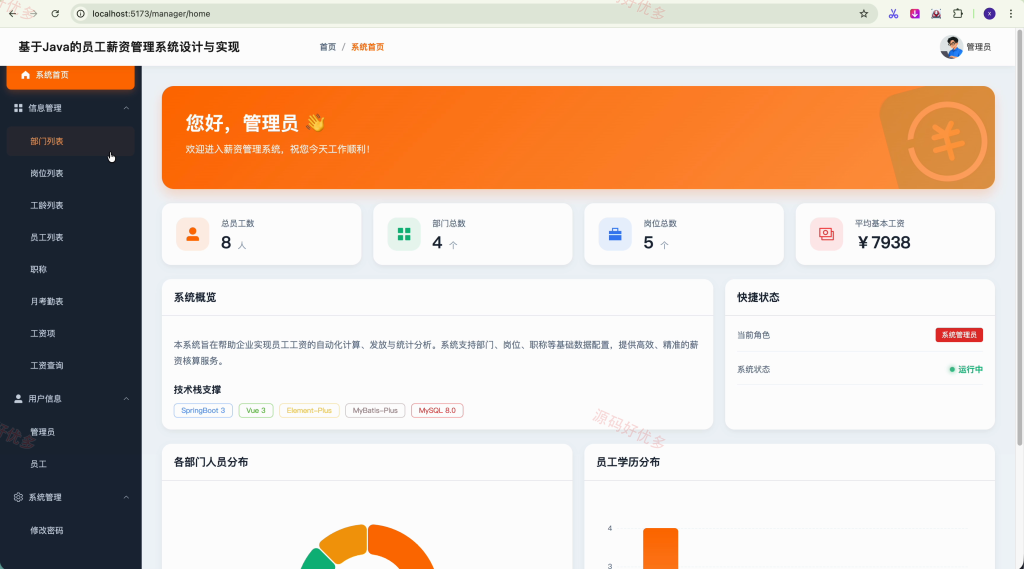Screen dimensions: 1024x569
Task: Click the home icon beside 系统首页
Action: coord(25,75)
